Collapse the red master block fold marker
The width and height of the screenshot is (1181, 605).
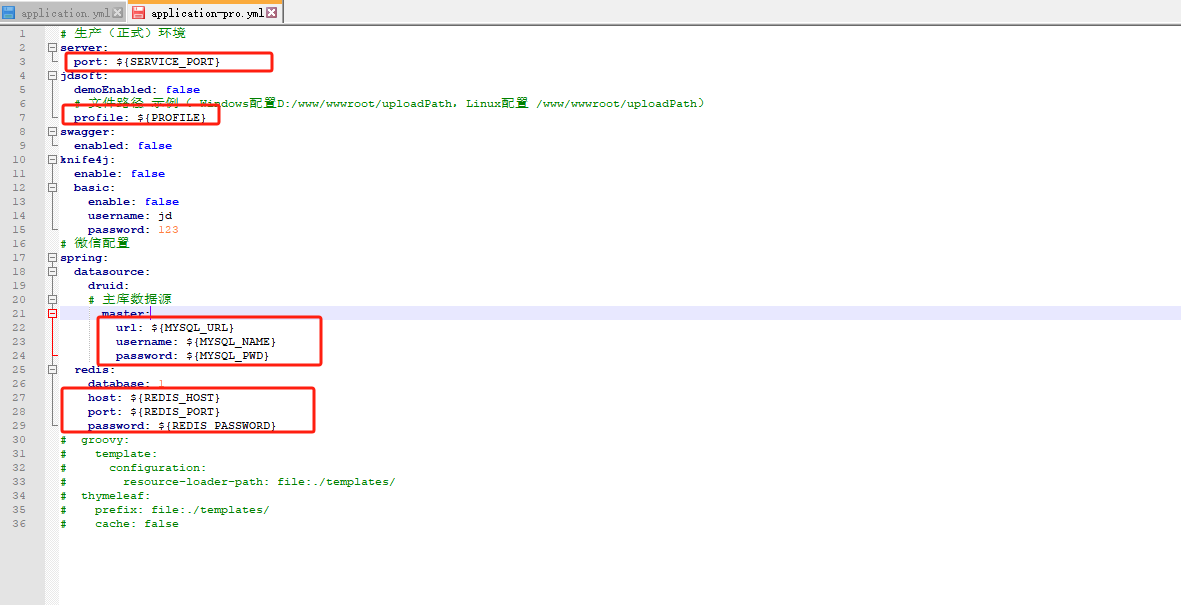pyautogui.click(x=52, y=314)
